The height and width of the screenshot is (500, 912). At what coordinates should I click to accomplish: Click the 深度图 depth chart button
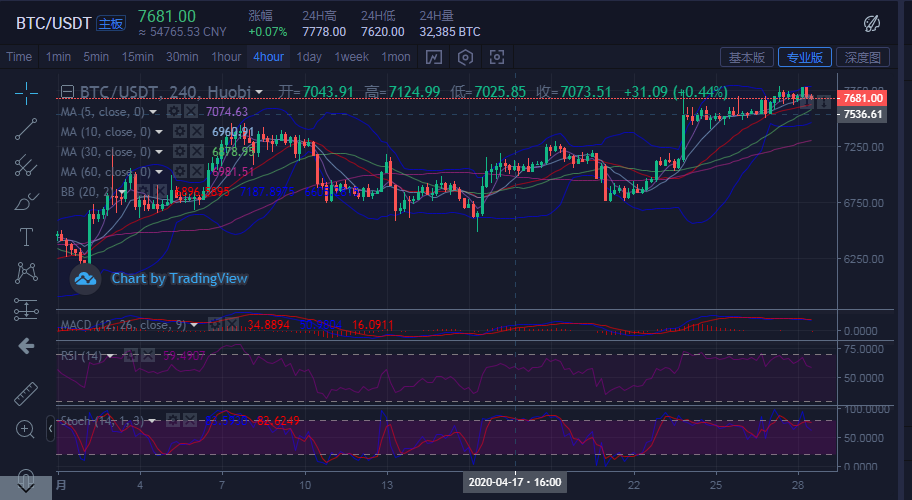click(x=863, y=57)
